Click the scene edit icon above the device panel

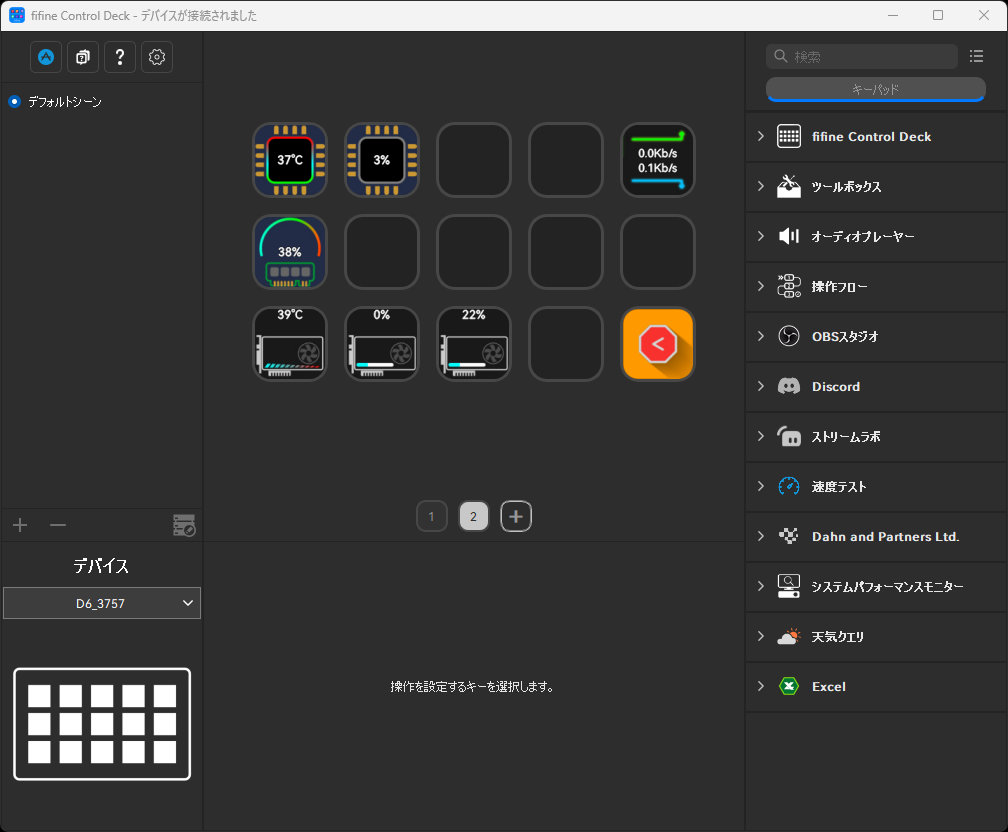(x=184, y=524)
